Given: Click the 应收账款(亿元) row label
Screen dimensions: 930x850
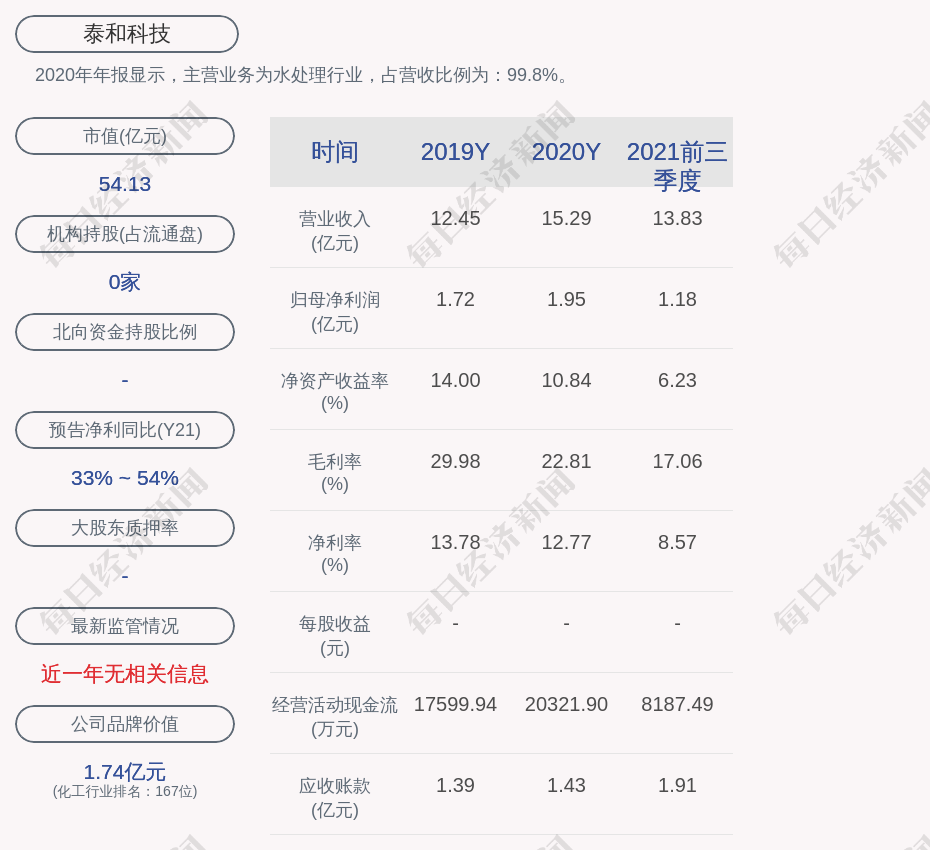Looking at the screenshot, I should (335, 798).
